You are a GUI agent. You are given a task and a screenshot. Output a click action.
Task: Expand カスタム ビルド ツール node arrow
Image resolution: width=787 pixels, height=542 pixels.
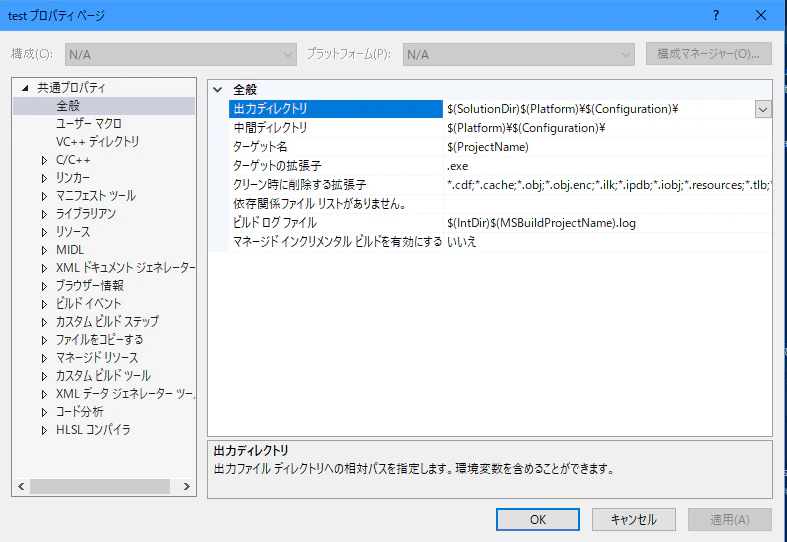45,376
